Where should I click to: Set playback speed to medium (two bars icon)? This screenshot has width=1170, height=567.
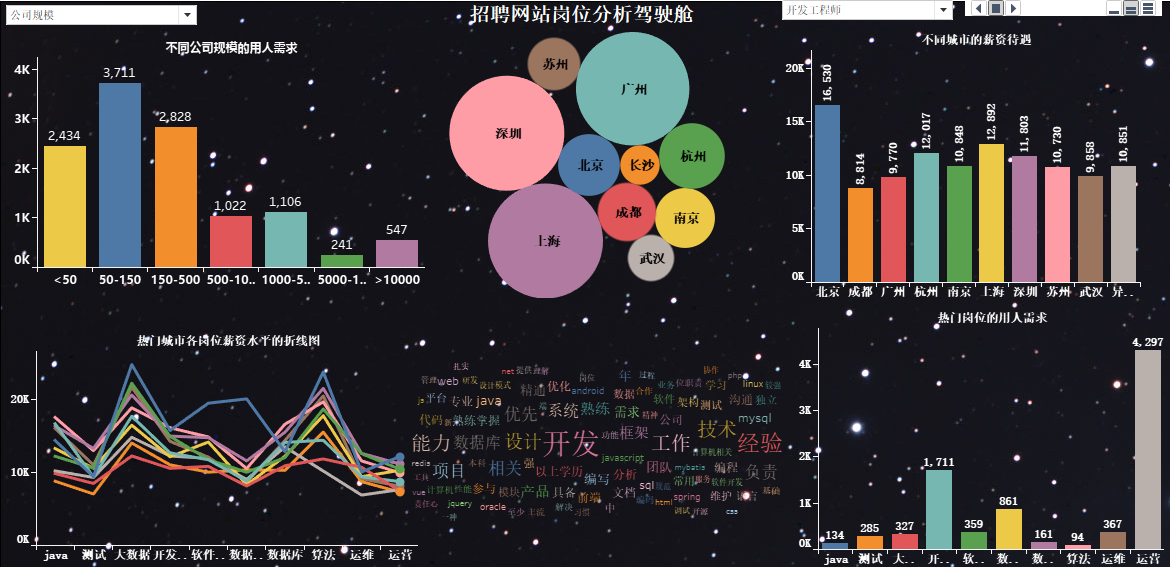point(1130,8)
